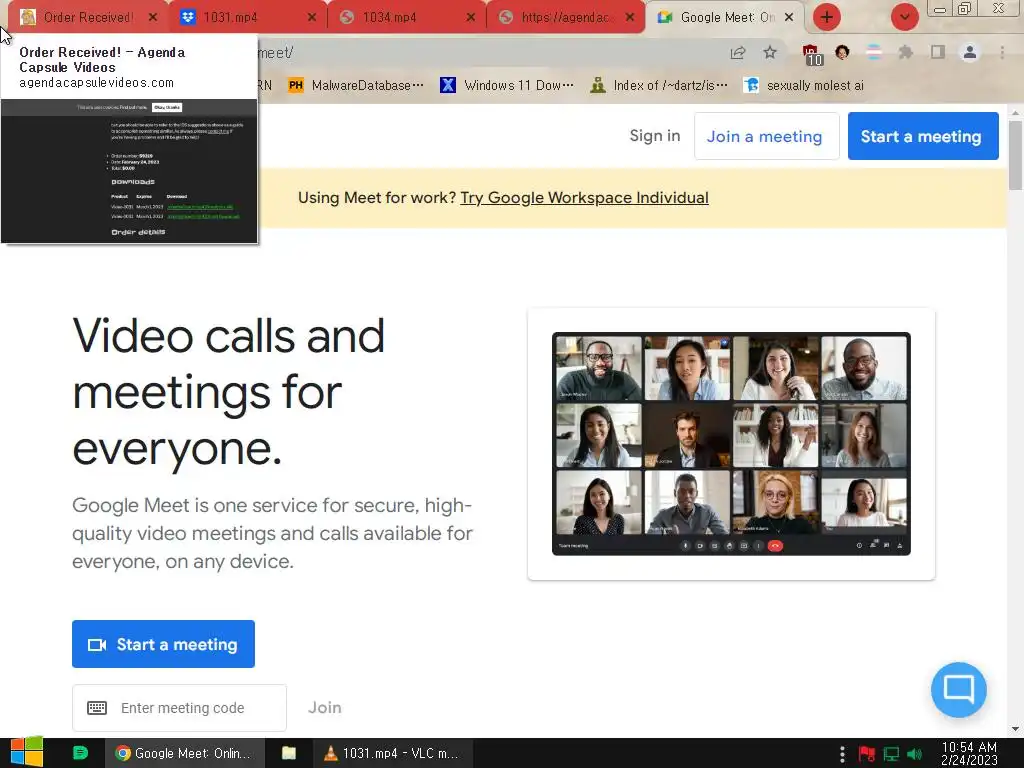Close the Google Meet tab
Screen dimensions: 1024x768
click(789, 17)
